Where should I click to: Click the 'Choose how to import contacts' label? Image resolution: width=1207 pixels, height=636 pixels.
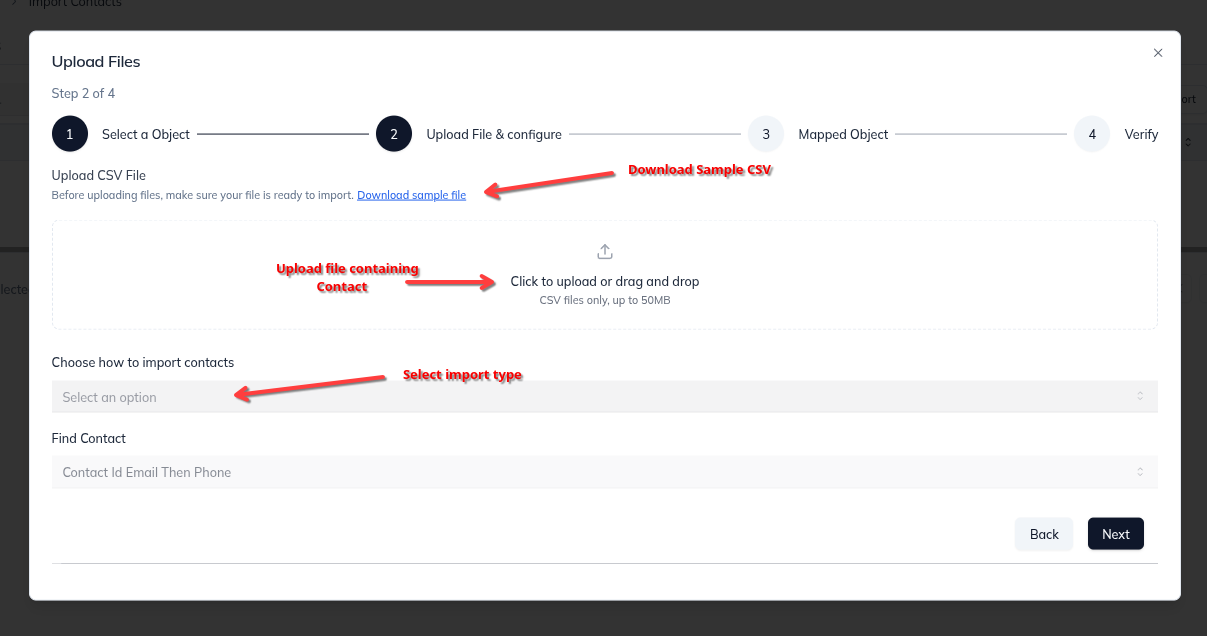(x=143, y=362)
